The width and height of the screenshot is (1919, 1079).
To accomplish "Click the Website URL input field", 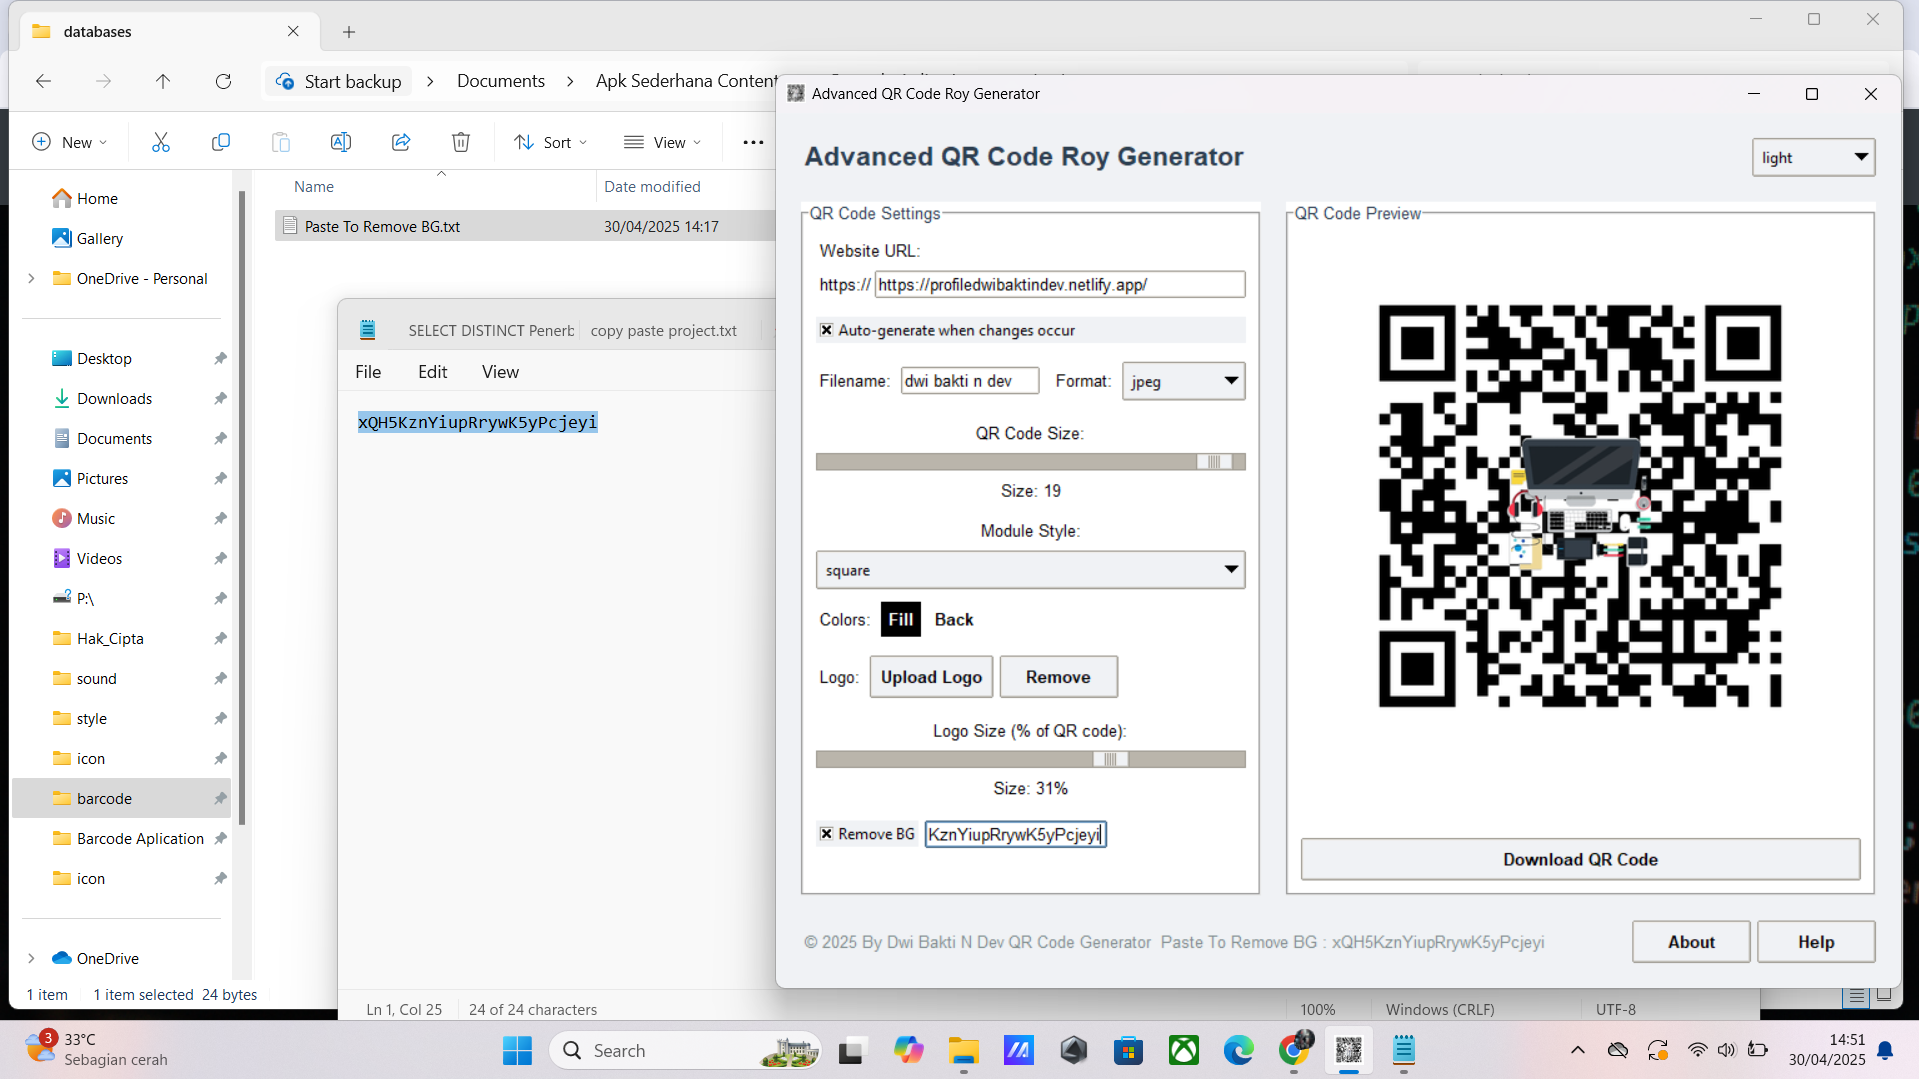I will coord(1060,285).
